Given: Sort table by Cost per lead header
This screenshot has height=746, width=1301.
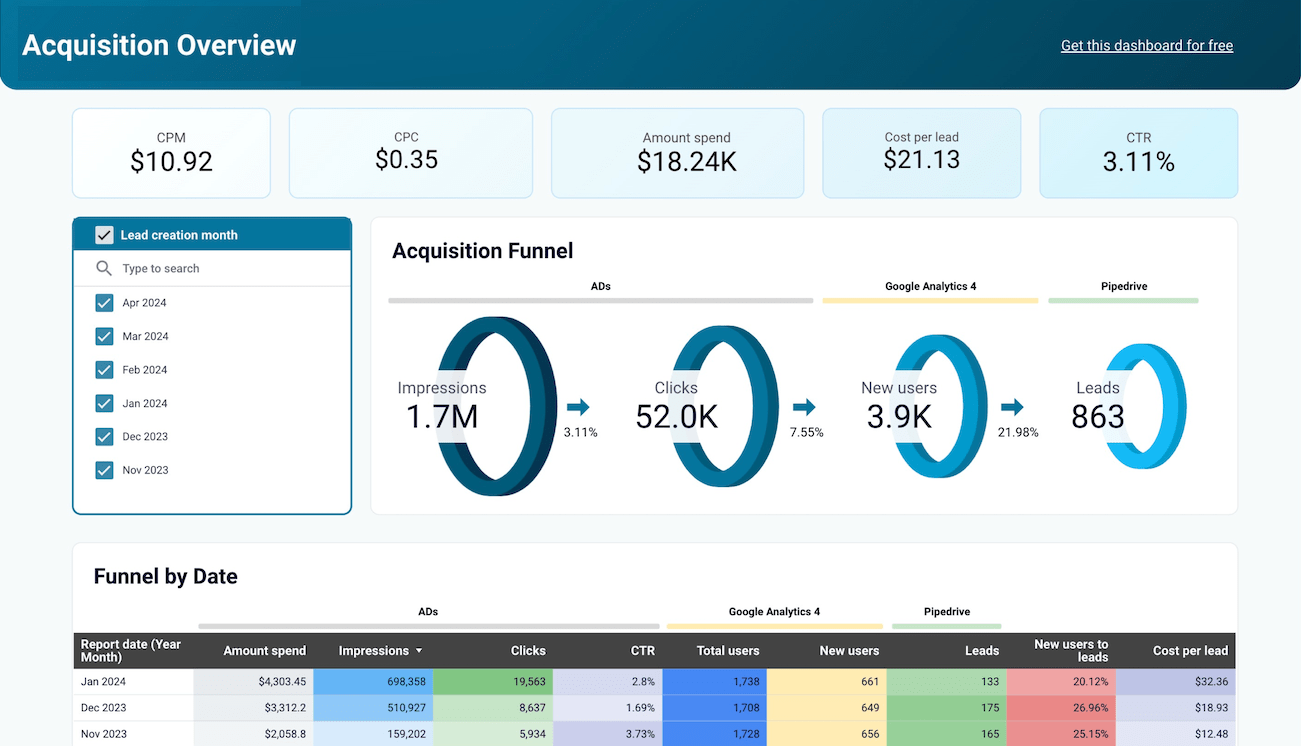Looking at the screenshot, I should pyautogui.click(x=1189, y=651).
